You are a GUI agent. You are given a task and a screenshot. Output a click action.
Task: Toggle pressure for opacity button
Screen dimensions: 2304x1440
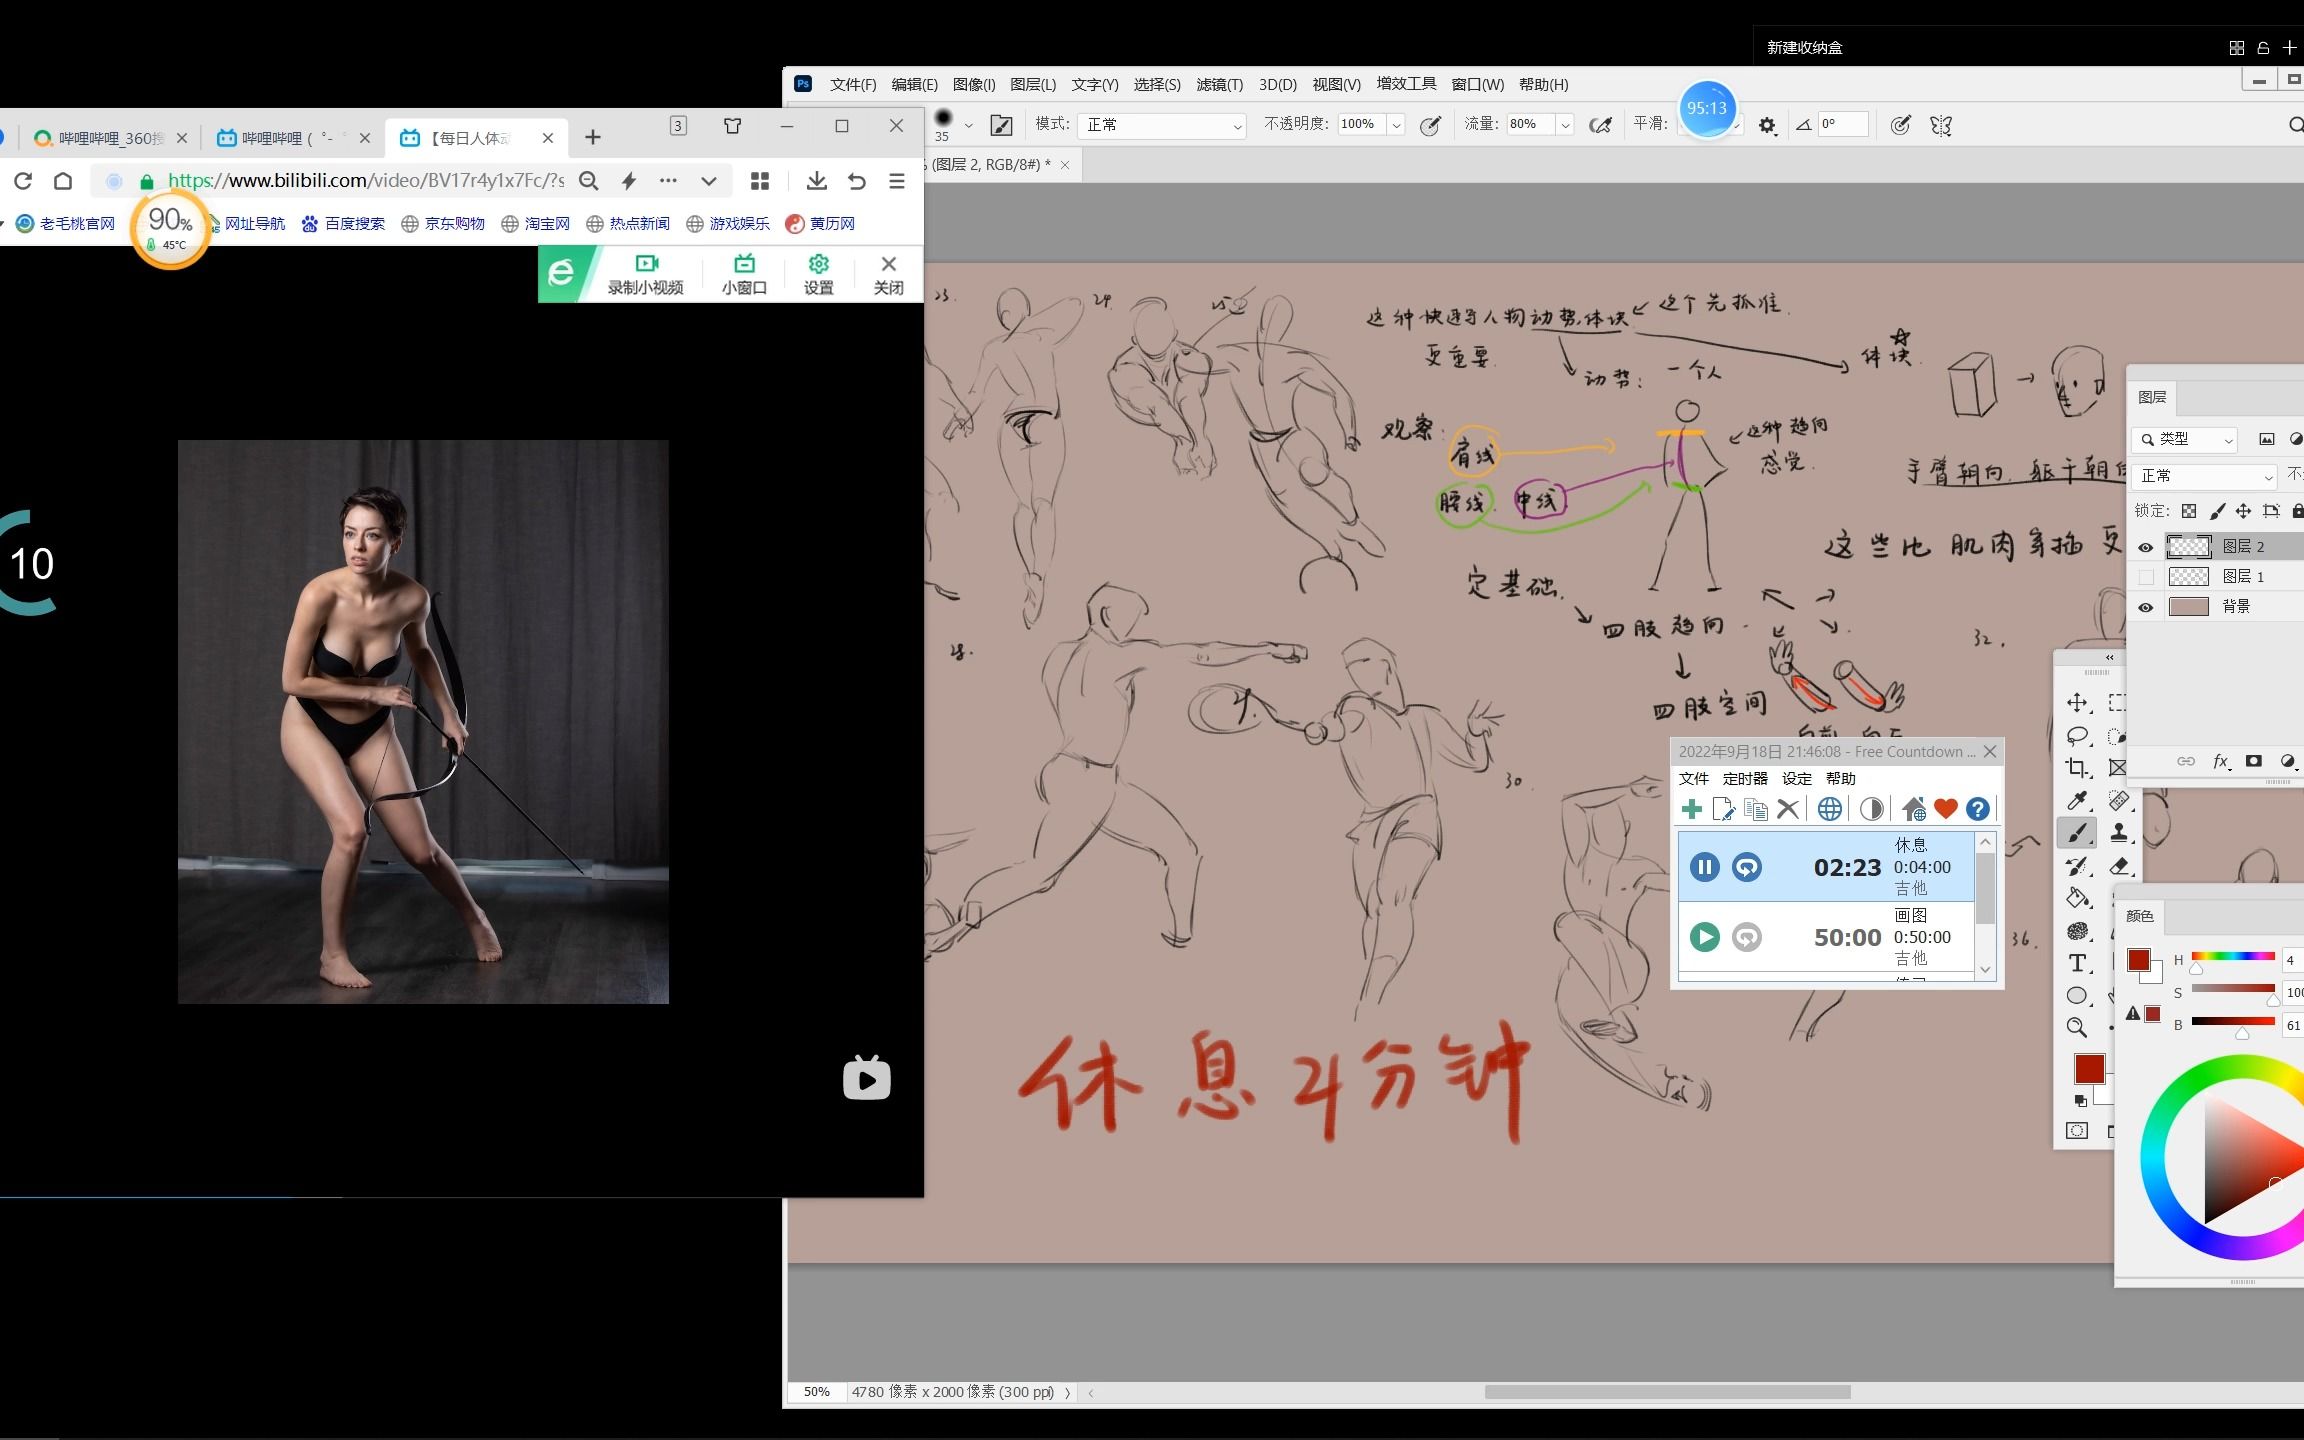[1431, 125]
